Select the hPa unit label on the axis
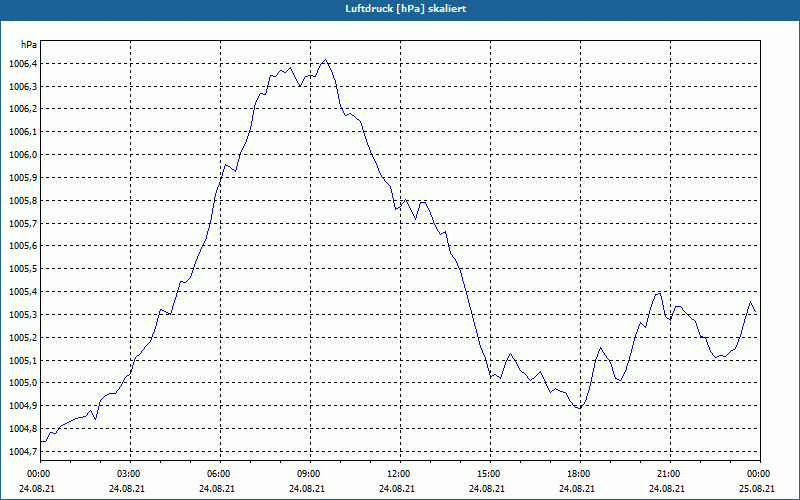 29,44
